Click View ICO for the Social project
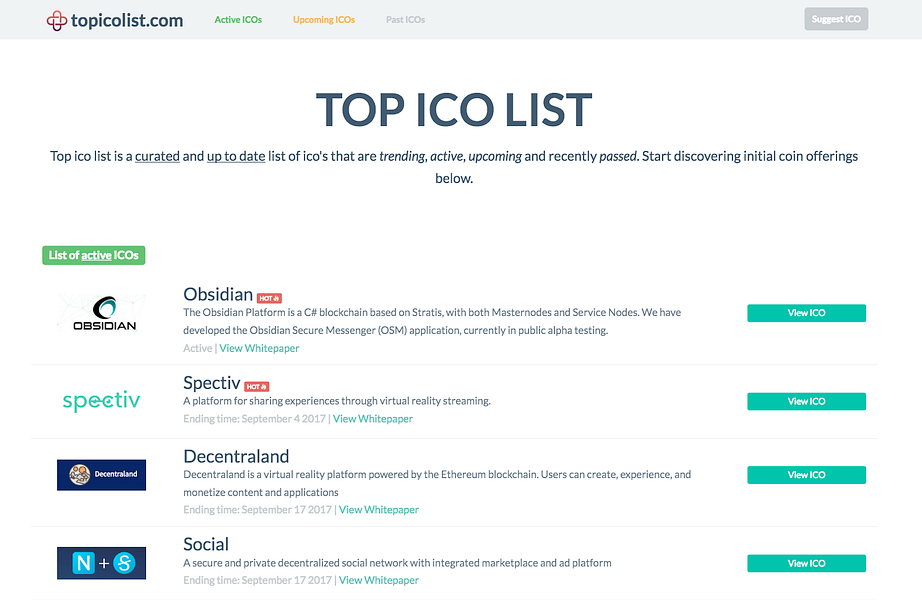This screenshot has width=922, height=600. (806, 563)
